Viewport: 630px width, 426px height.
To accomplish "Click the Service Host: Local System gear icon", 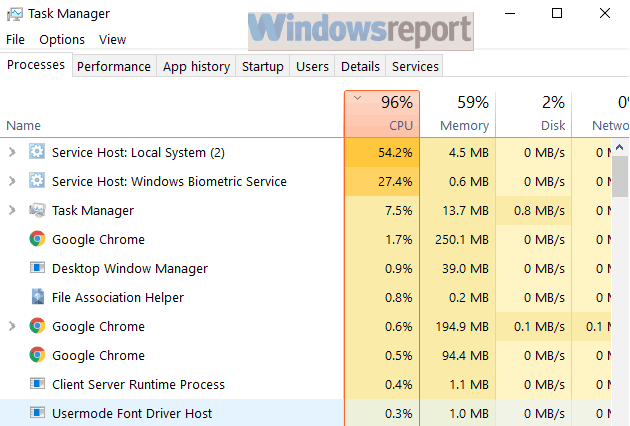I will (37, 152).
